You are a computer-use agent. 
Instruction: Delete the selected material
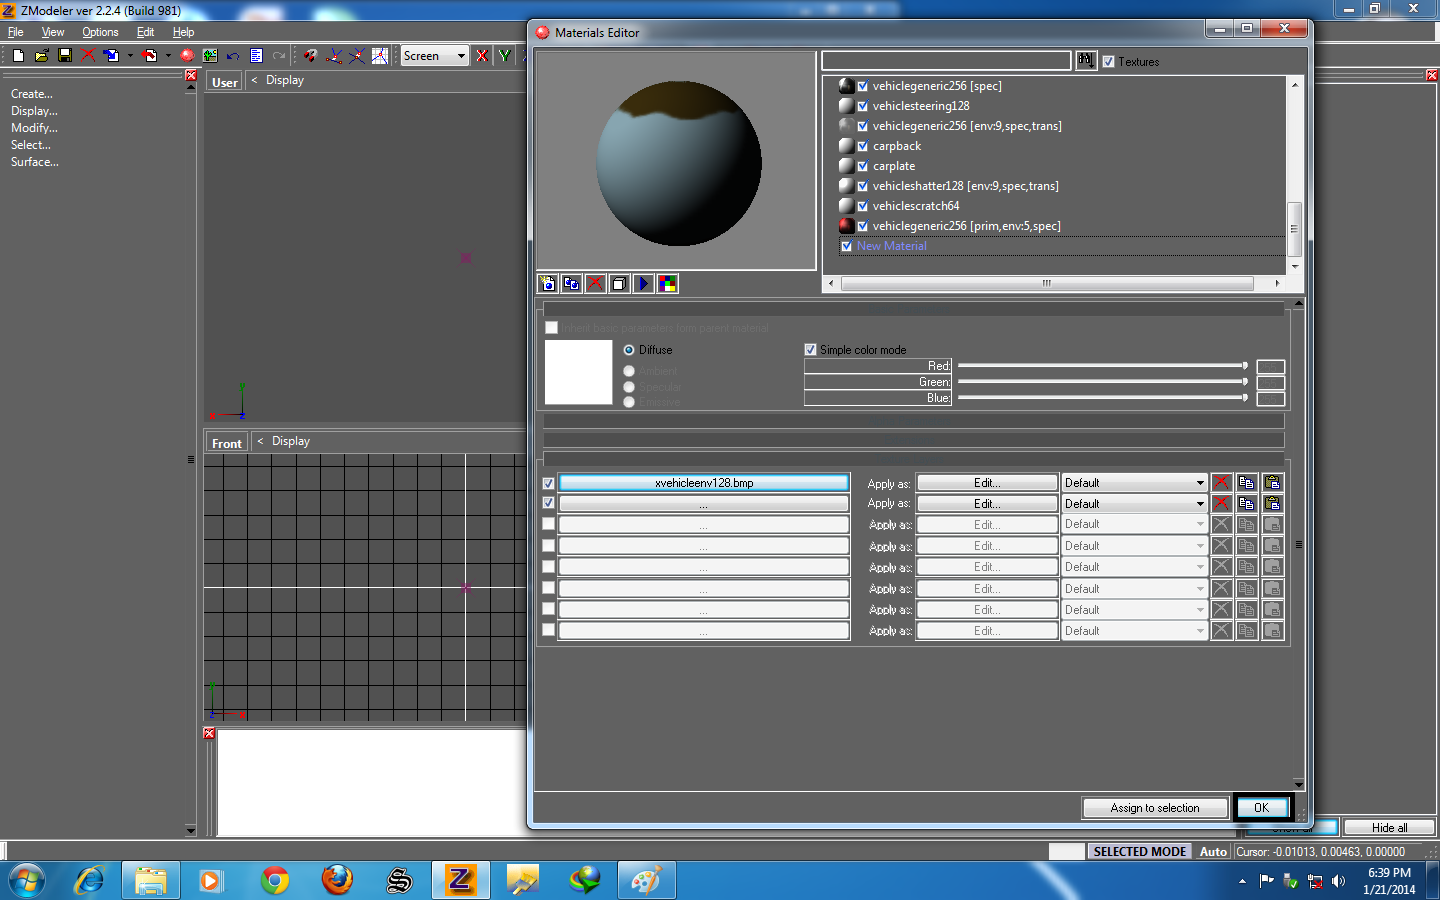click(595, 283)
